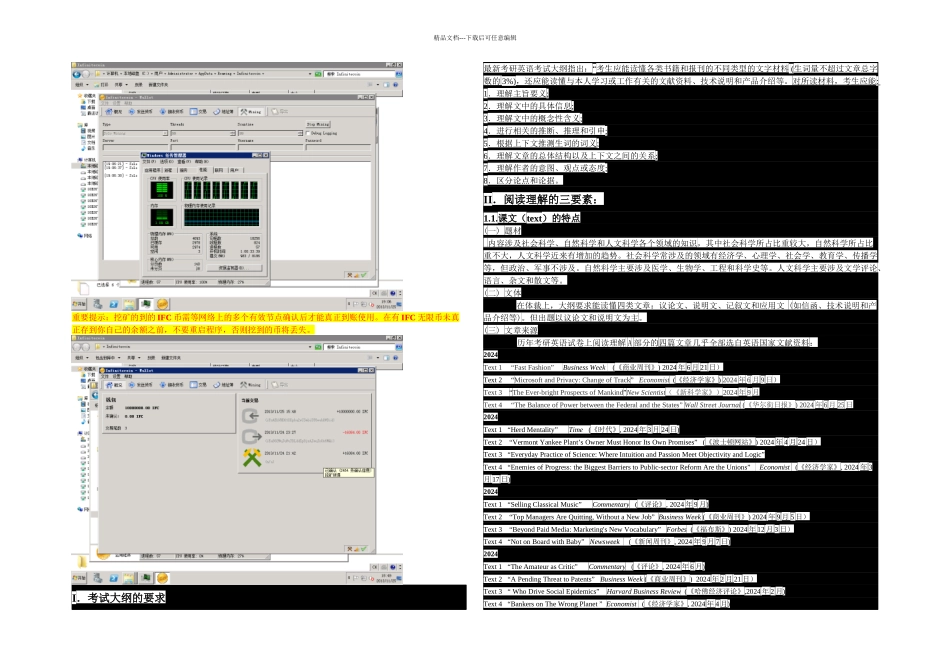
Task: Click the send coins icon in overview wallet toolbar
Action: (141, 385)
